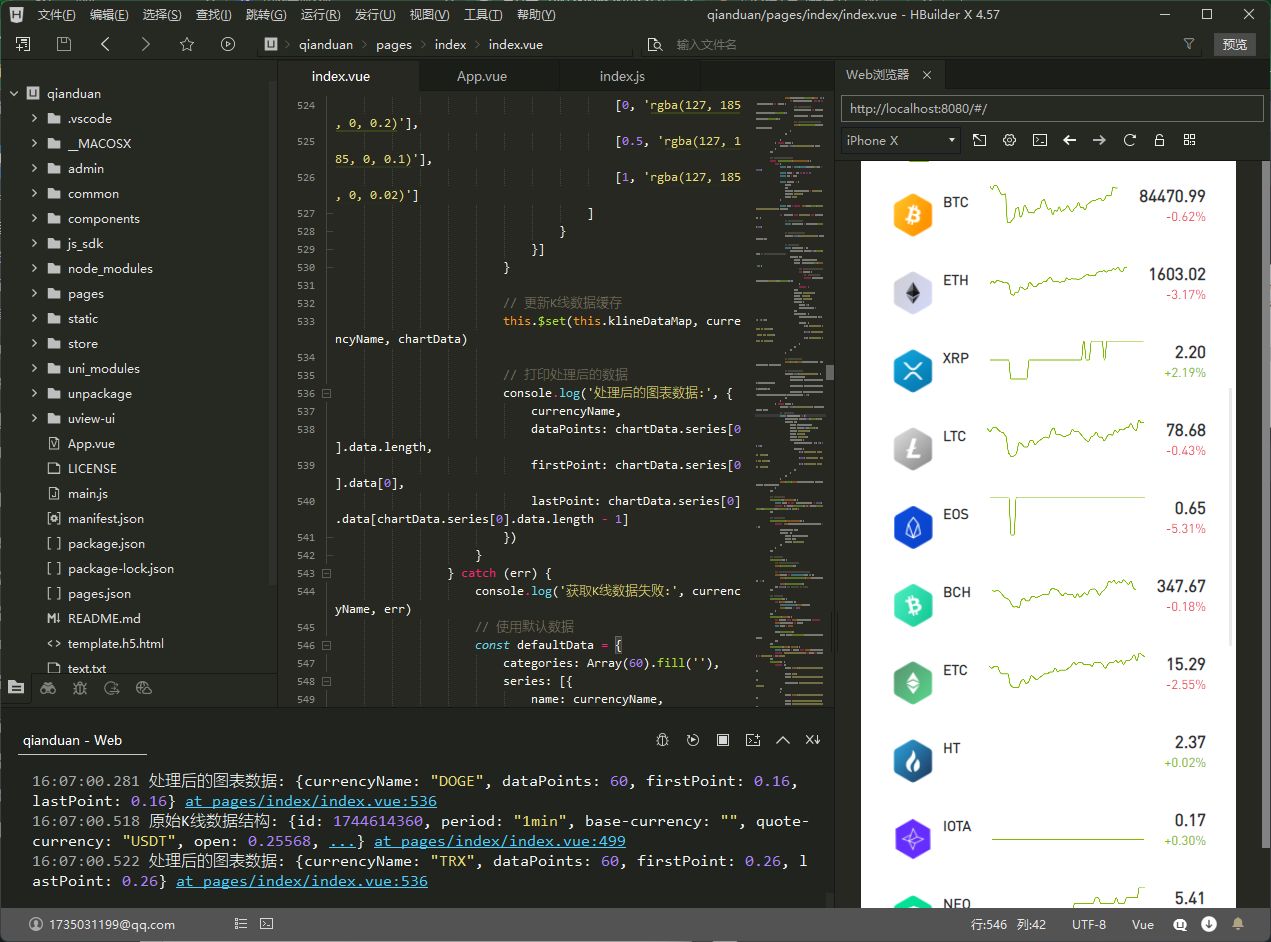The image size is (1271, 942).
Task: Collapse the console panel with the up chevron
Action: coord(783,740)
